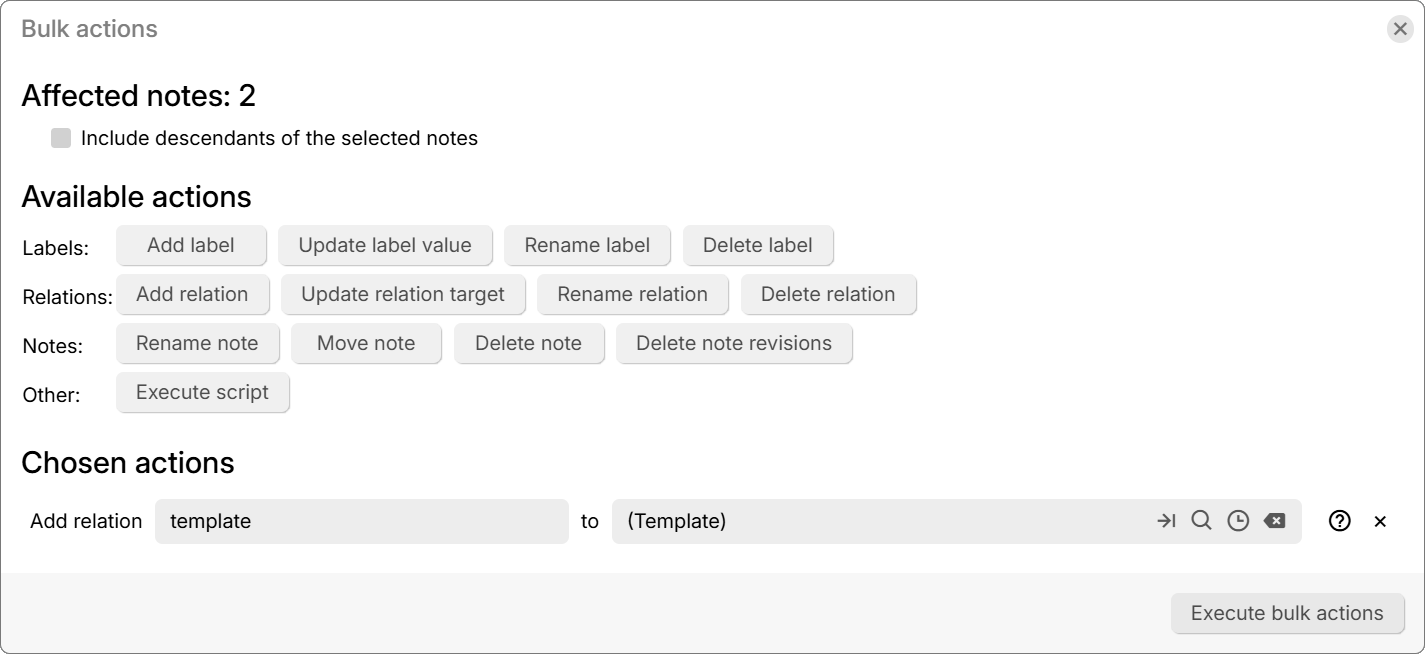Choose the Rename relation action

pyautogui.click(x=632, y=294)
